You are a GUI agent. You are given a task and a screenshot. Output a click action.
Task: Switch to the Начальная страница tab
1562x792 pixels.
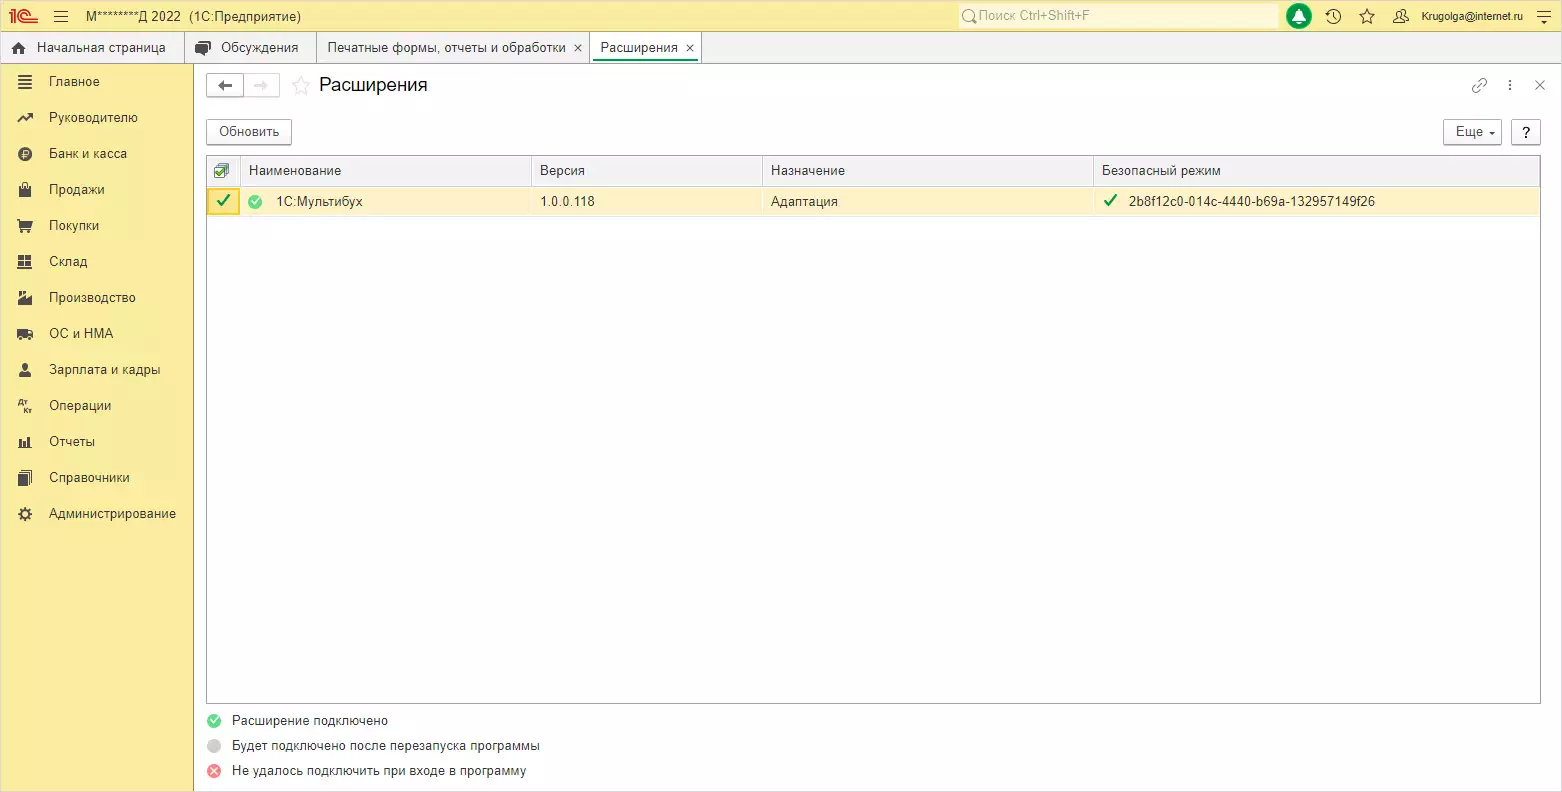point(91,48)
